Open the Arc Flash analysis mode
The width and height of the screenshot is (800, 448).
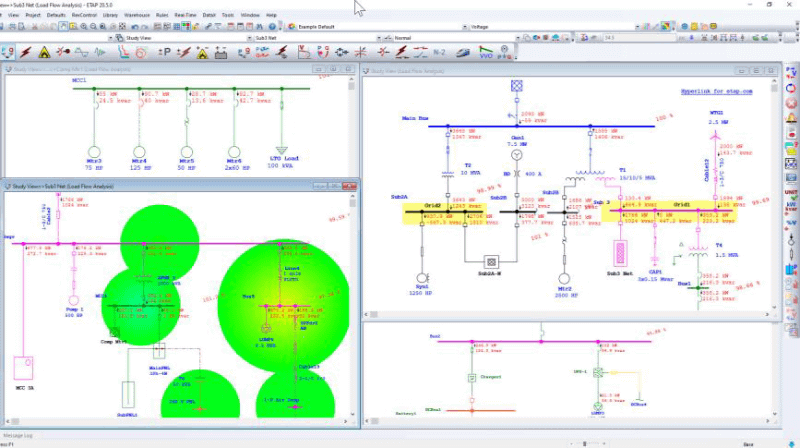click(44, 52)
